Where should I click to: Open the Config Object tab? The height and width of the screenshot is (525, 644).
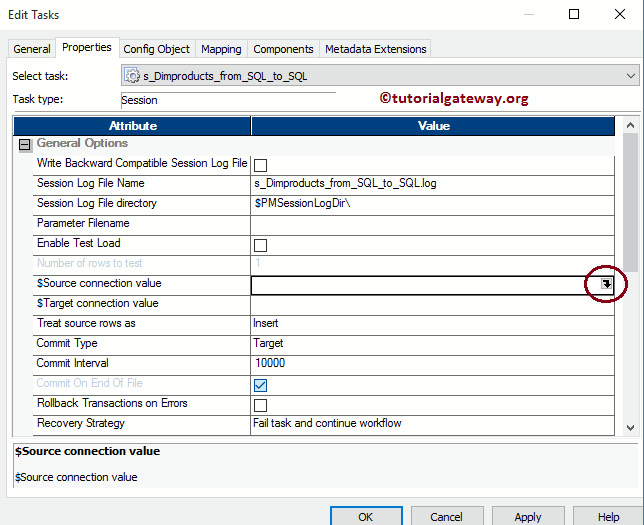point(156,49)
